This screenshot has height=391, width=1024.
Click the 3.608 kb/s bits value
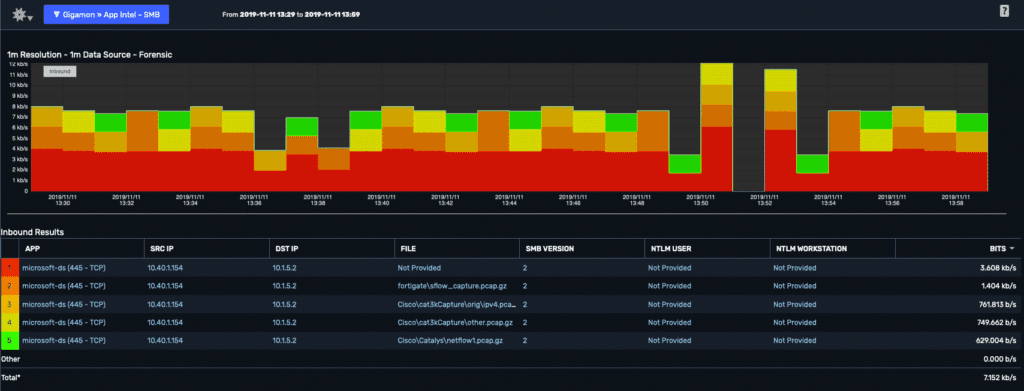click(997, 268)
